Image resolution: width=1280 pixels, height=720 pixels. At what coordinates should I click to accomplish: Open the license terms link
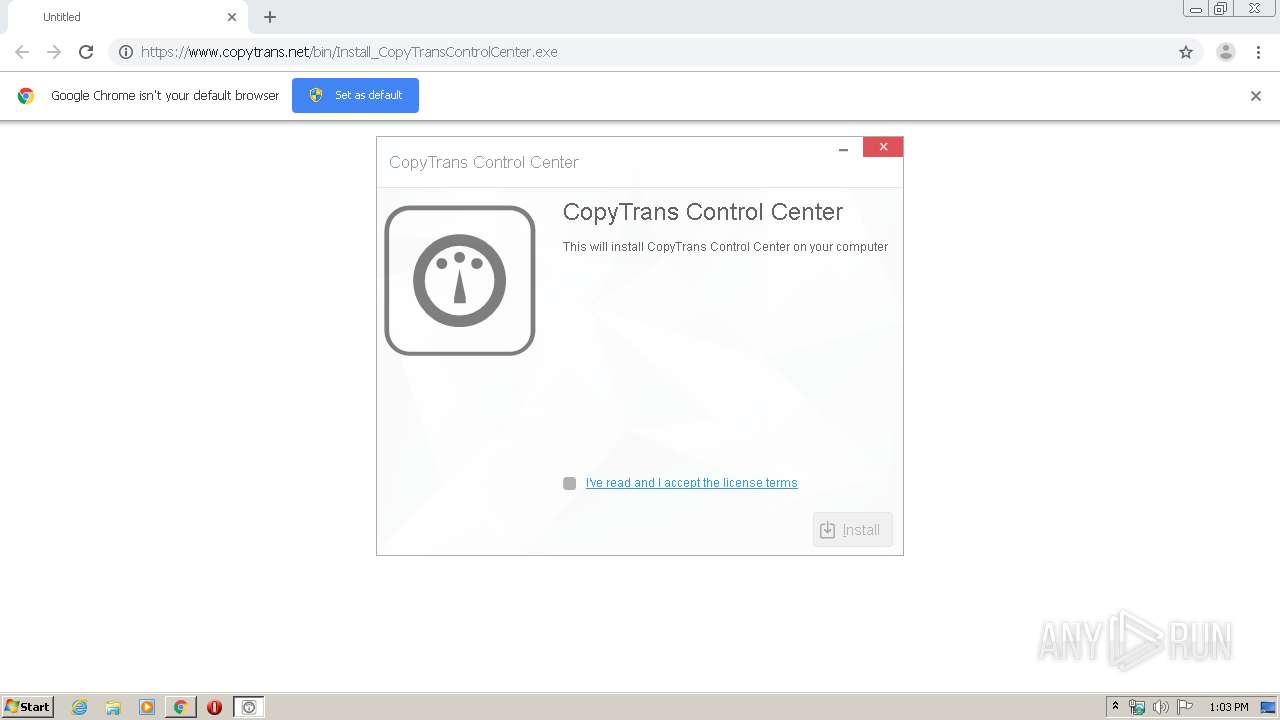691,483
